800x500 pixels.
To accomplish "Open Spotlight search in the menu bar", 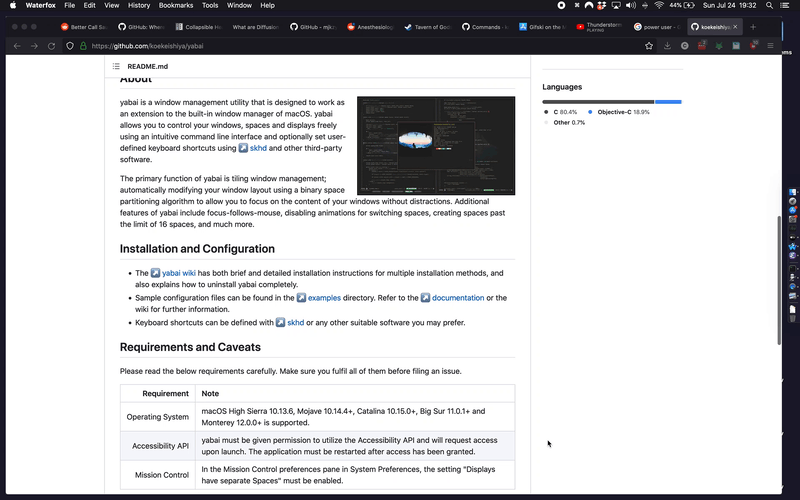I will coord(769,5).
